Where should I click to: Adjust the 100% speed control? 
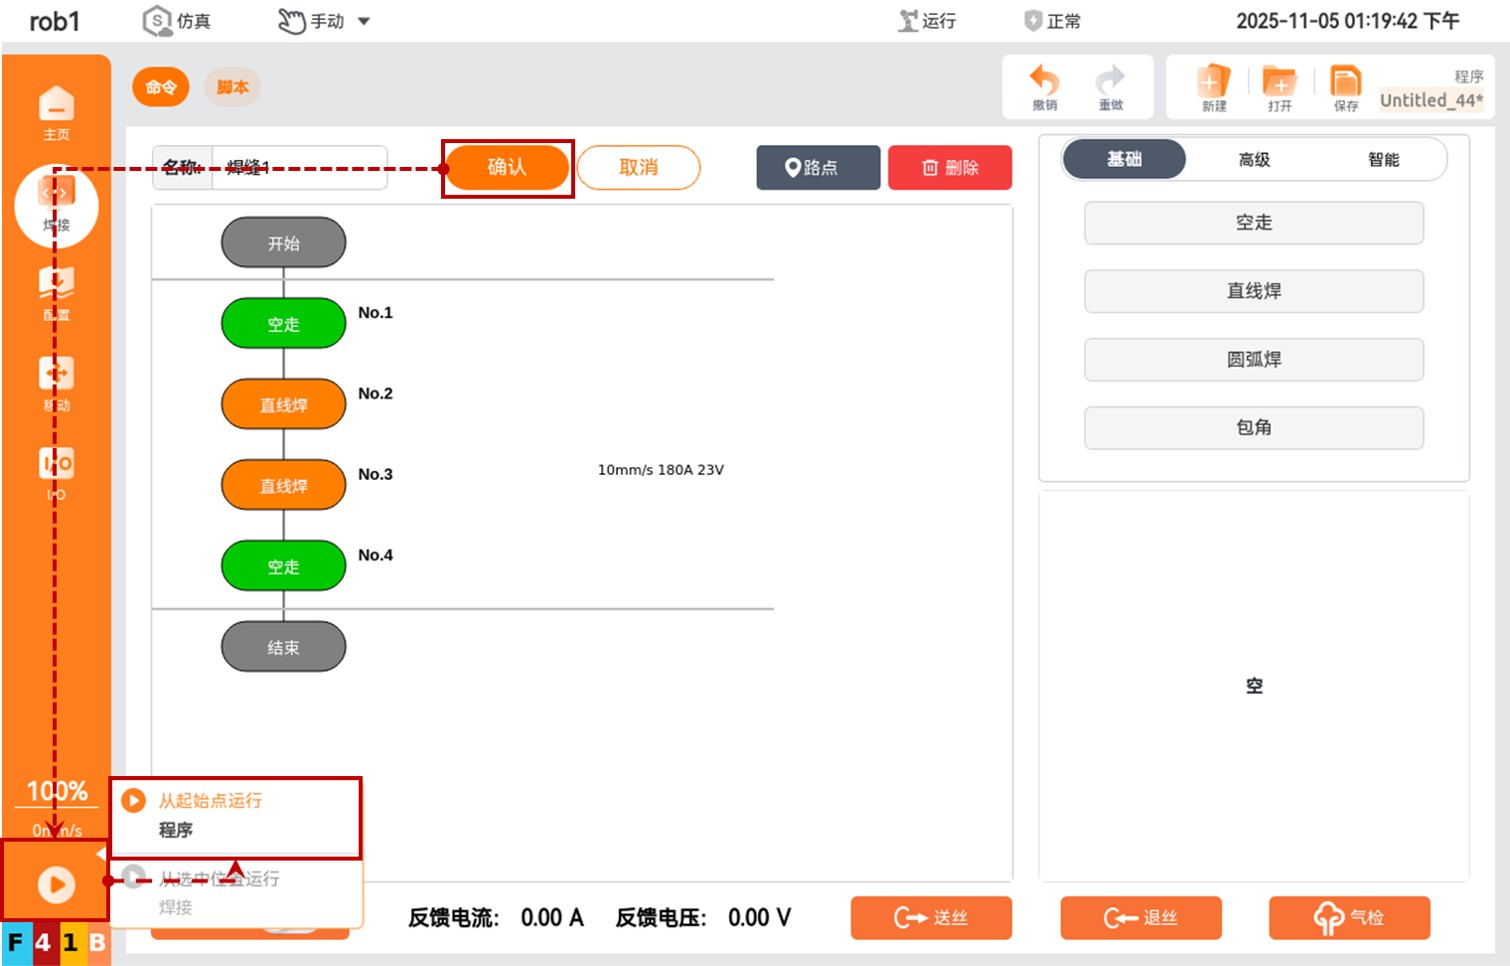(x=56, y=792)
